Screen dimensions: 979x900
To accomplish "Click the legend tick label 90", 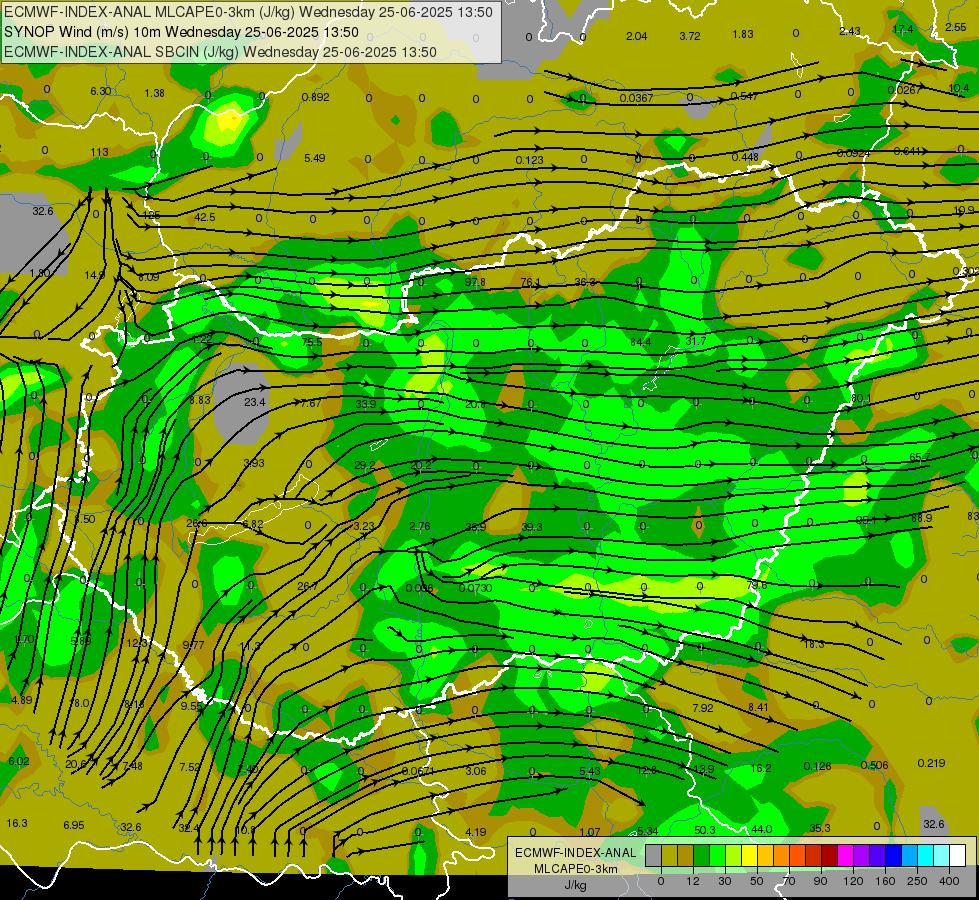I will point(820,881).
